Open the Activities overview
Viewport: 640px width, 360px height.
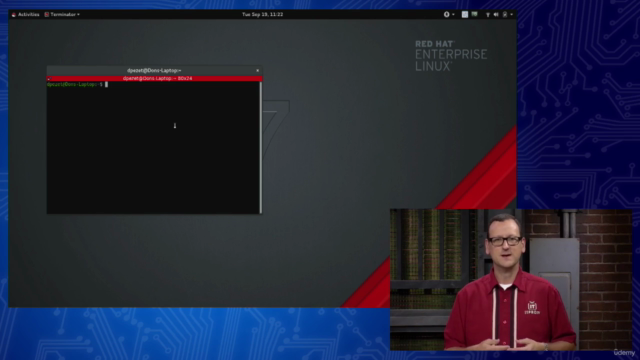point(29,14)
